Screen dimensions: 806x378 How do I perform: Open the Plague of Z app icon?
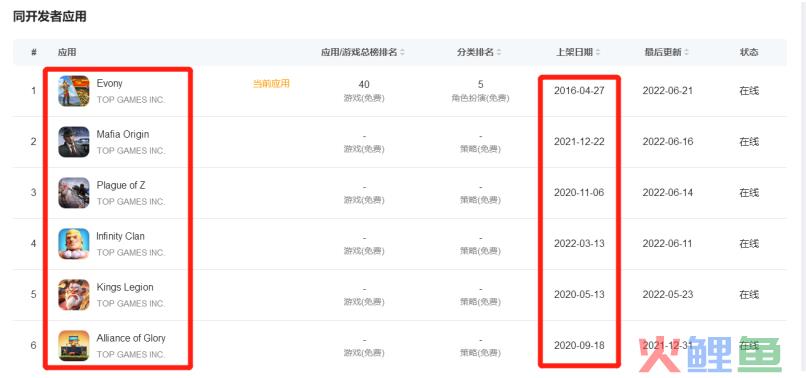[x=74, y=193]
